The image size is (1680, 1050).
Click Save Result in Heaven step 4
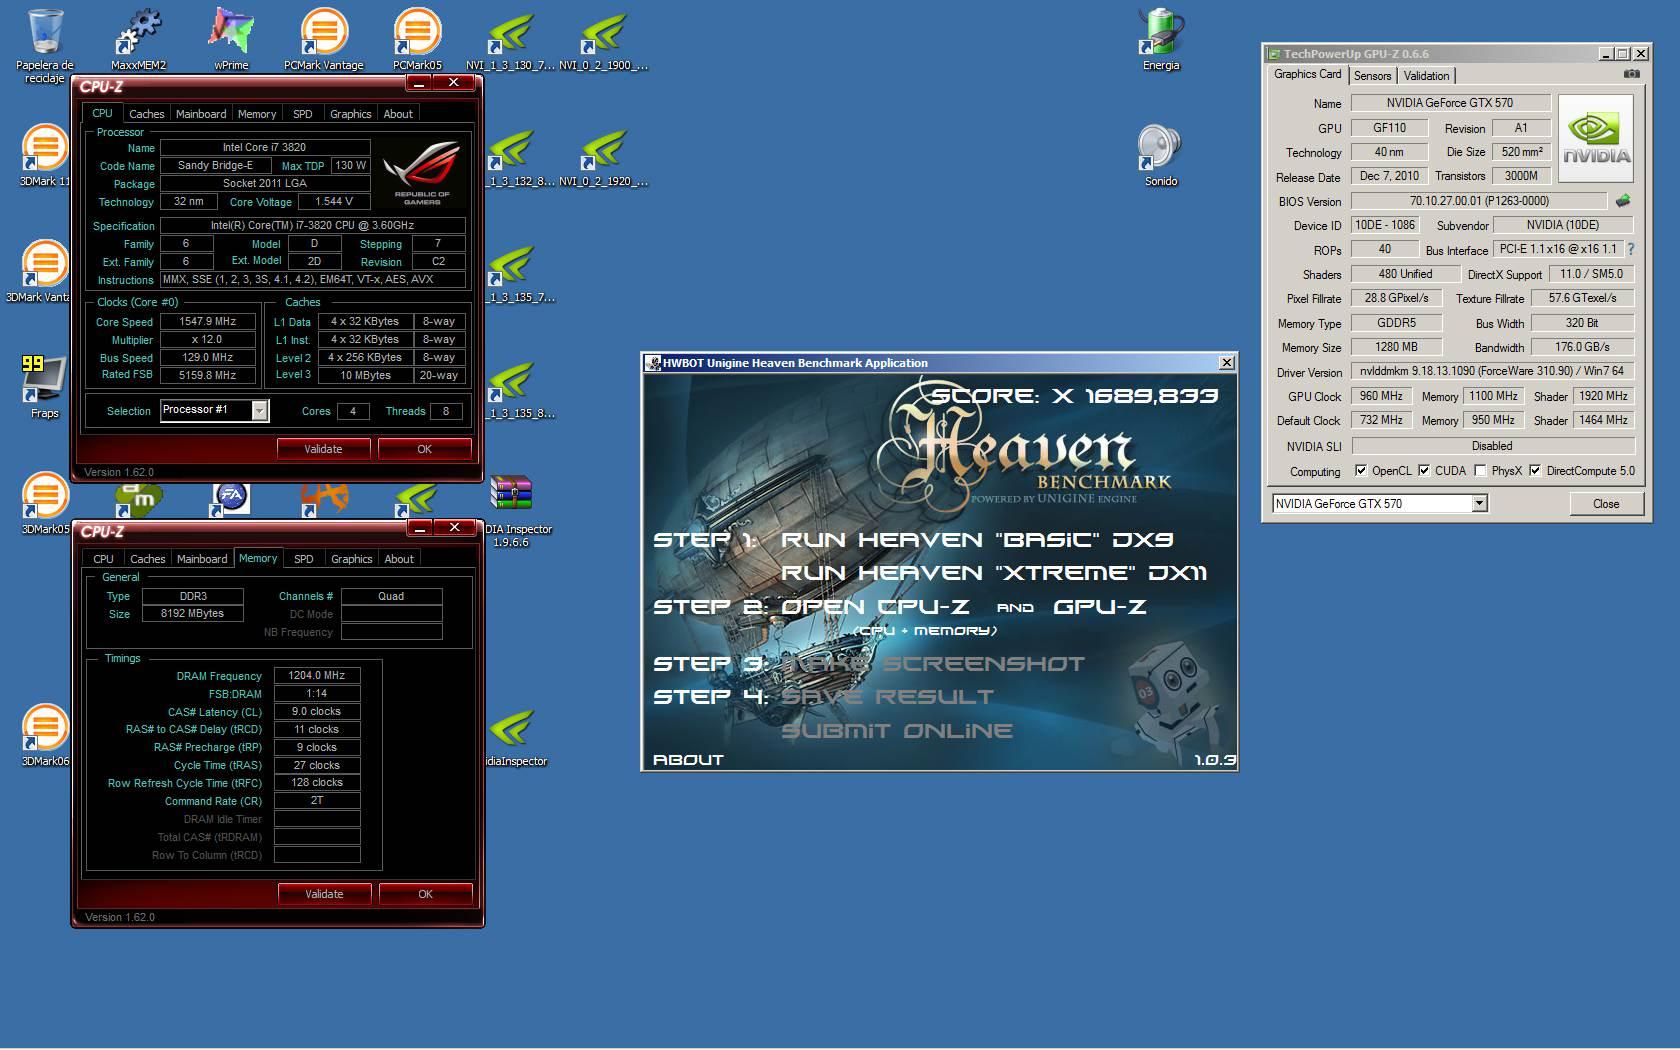coord(887,697)
